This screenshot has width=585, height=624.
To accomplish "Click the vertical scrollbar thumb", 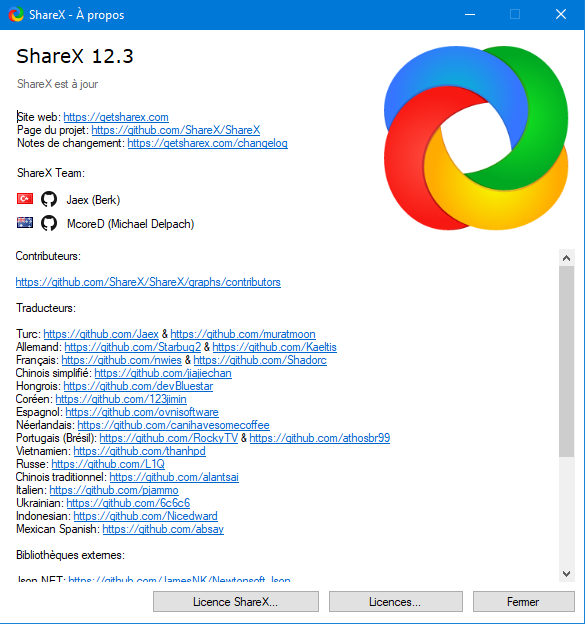I will click(x=566, y=361).
